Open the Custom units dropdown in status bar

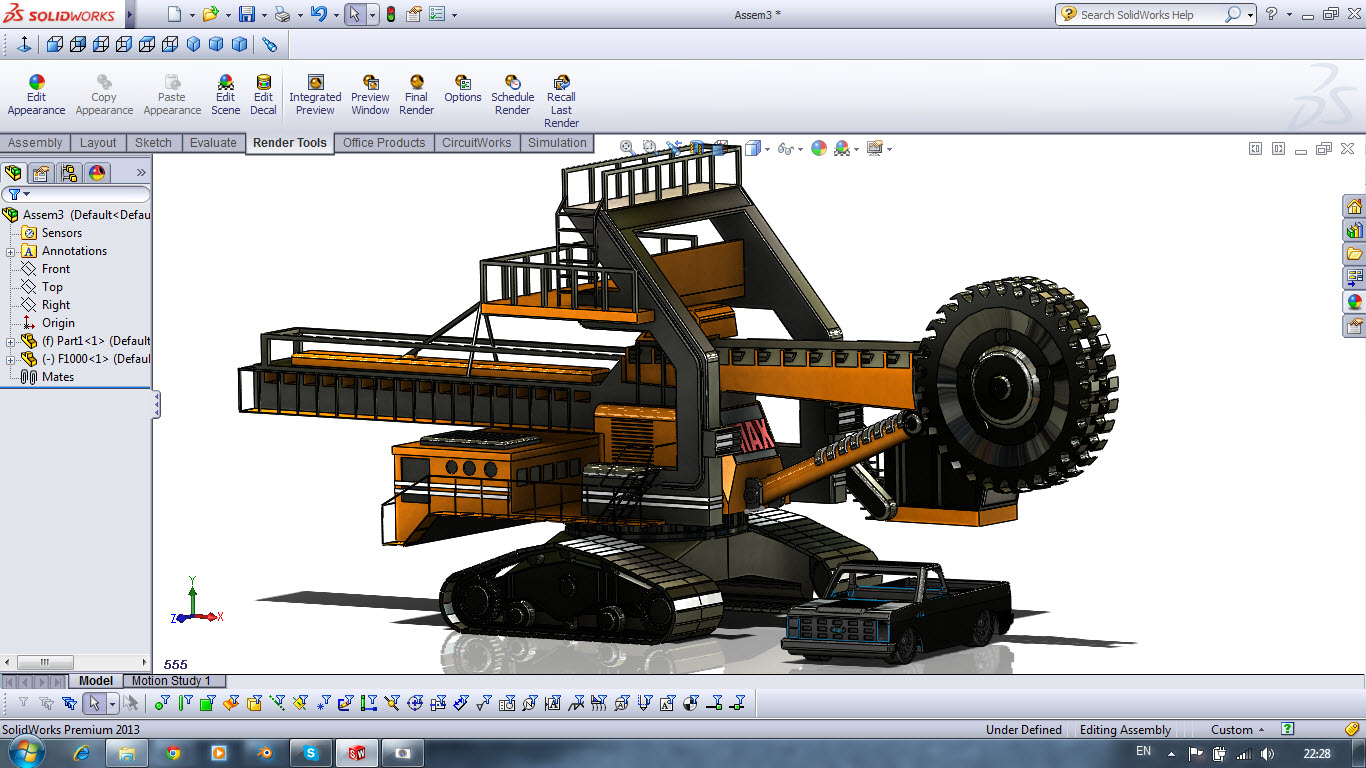click(x=1238, y=730)
